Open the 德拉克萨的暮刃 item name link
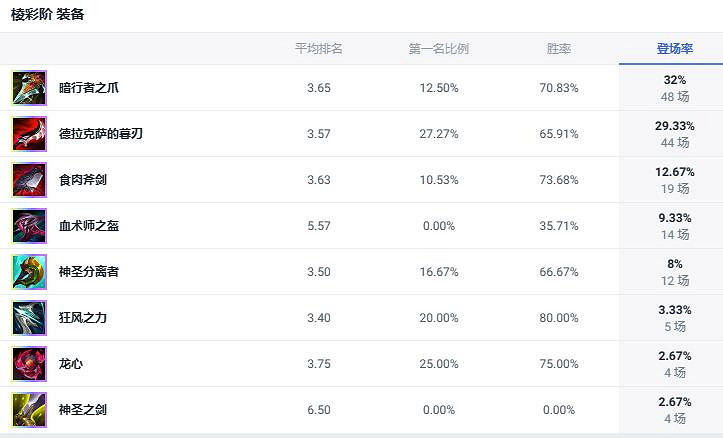The image size is (723, 438). (101, 134)
